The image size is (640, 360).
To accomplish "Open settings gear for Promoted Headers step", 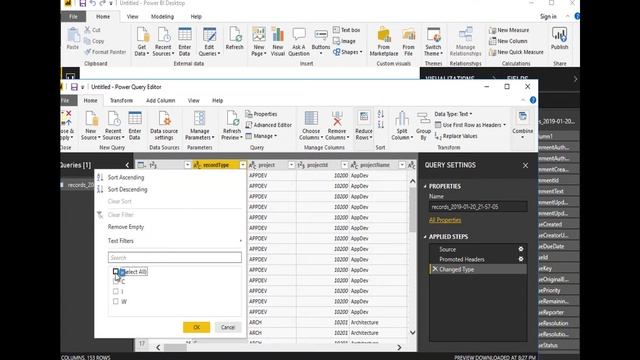I will [x=521, y=259].
